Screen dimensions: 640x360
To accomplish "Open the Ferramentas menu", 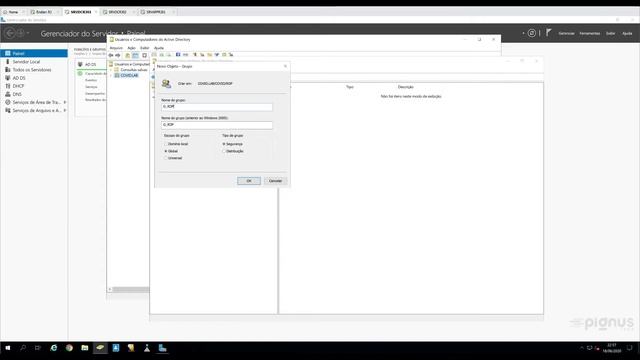I will (x=590, y=33).
